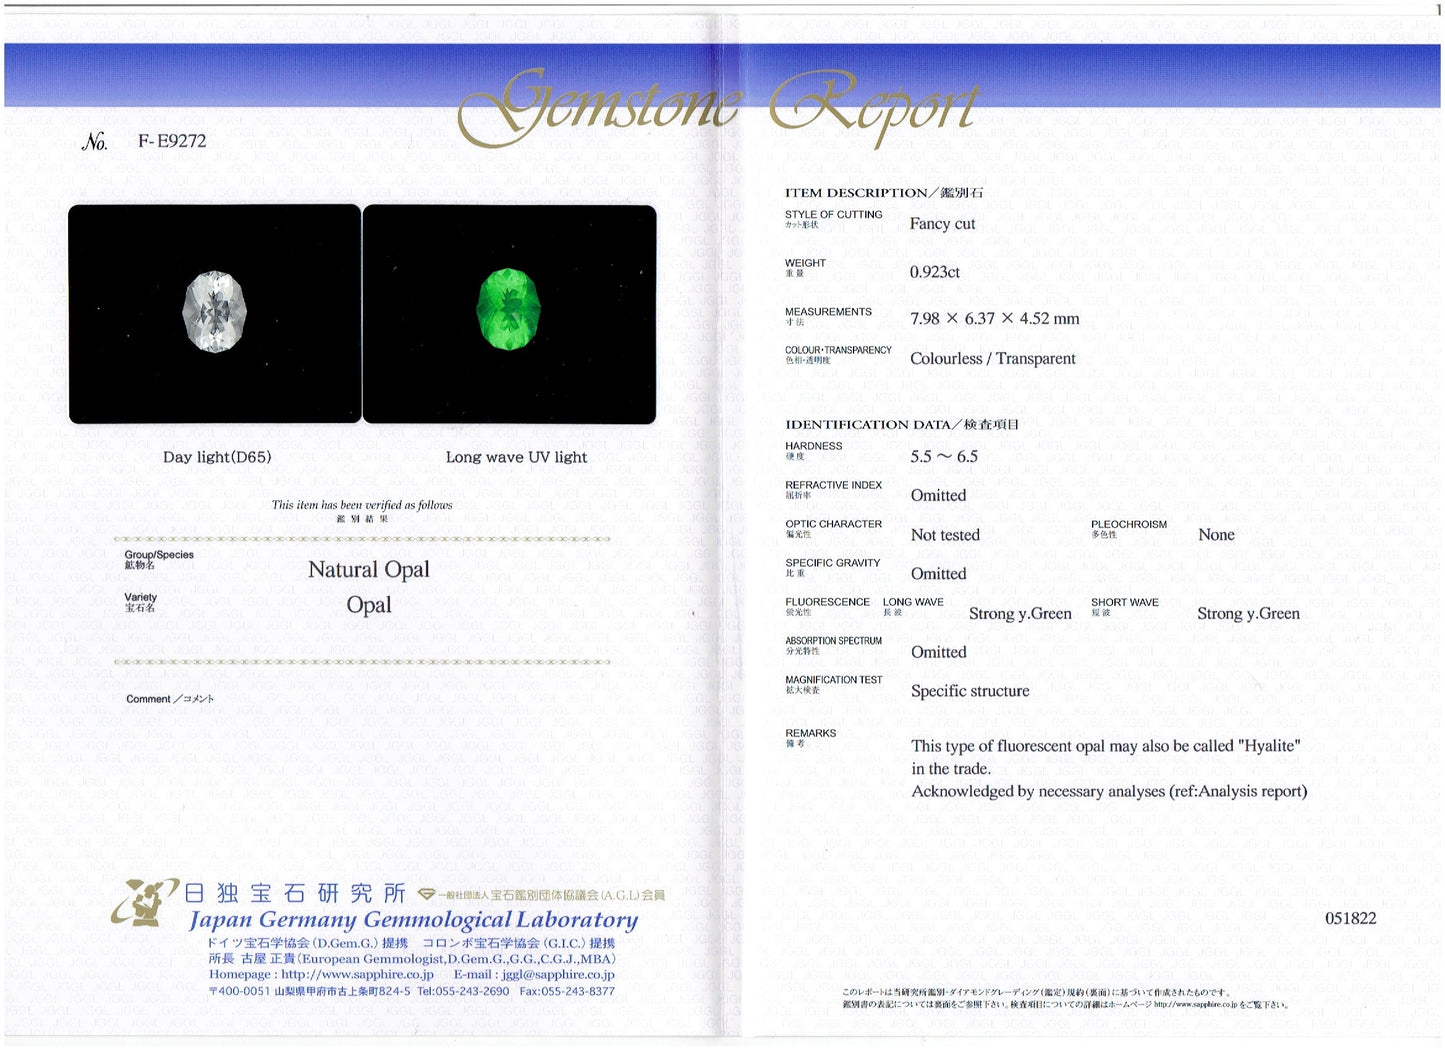The width and height of the screenshot is (1445, 1051).
Task: Click the date code 051822
Action: point(1350,918)
